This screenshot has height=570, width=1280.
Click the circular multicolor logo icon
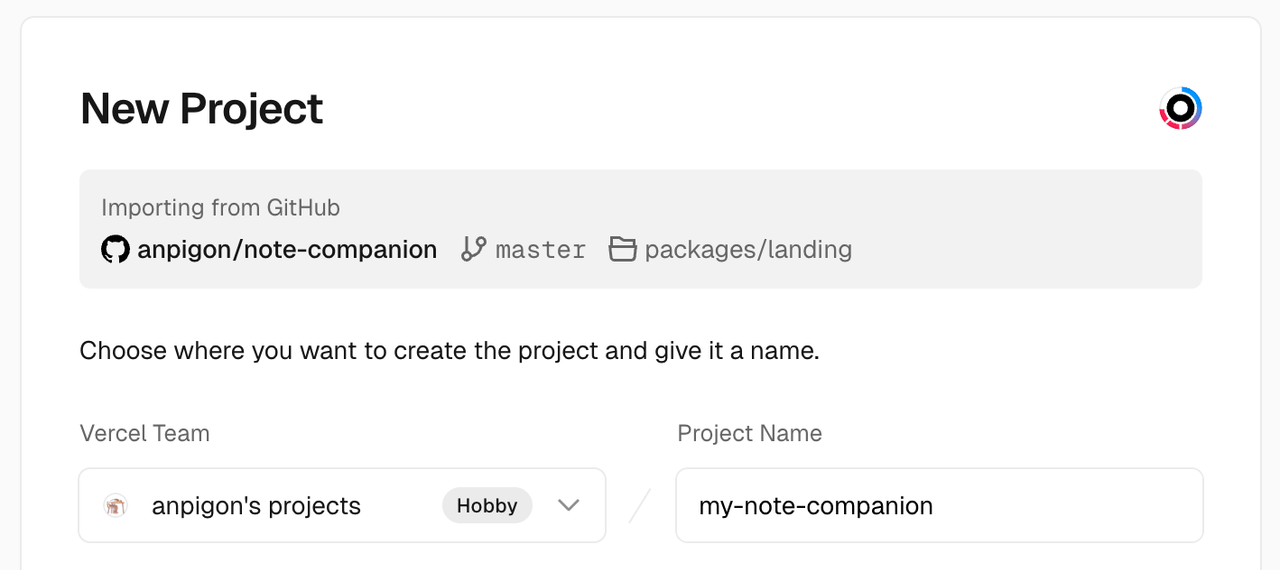click(1180, 108)
